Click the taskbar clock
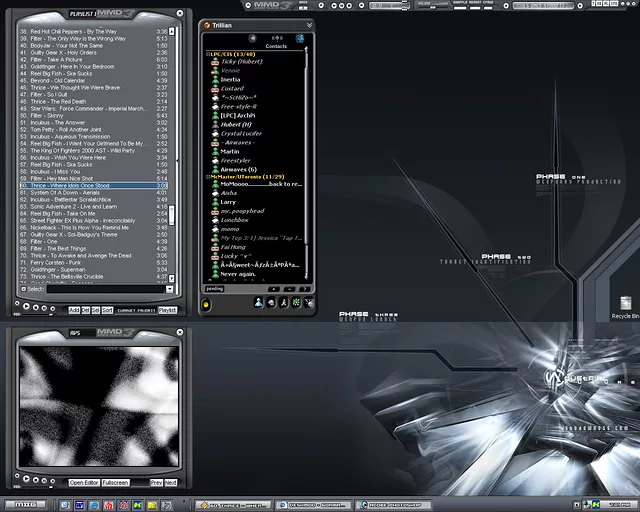 619,505
